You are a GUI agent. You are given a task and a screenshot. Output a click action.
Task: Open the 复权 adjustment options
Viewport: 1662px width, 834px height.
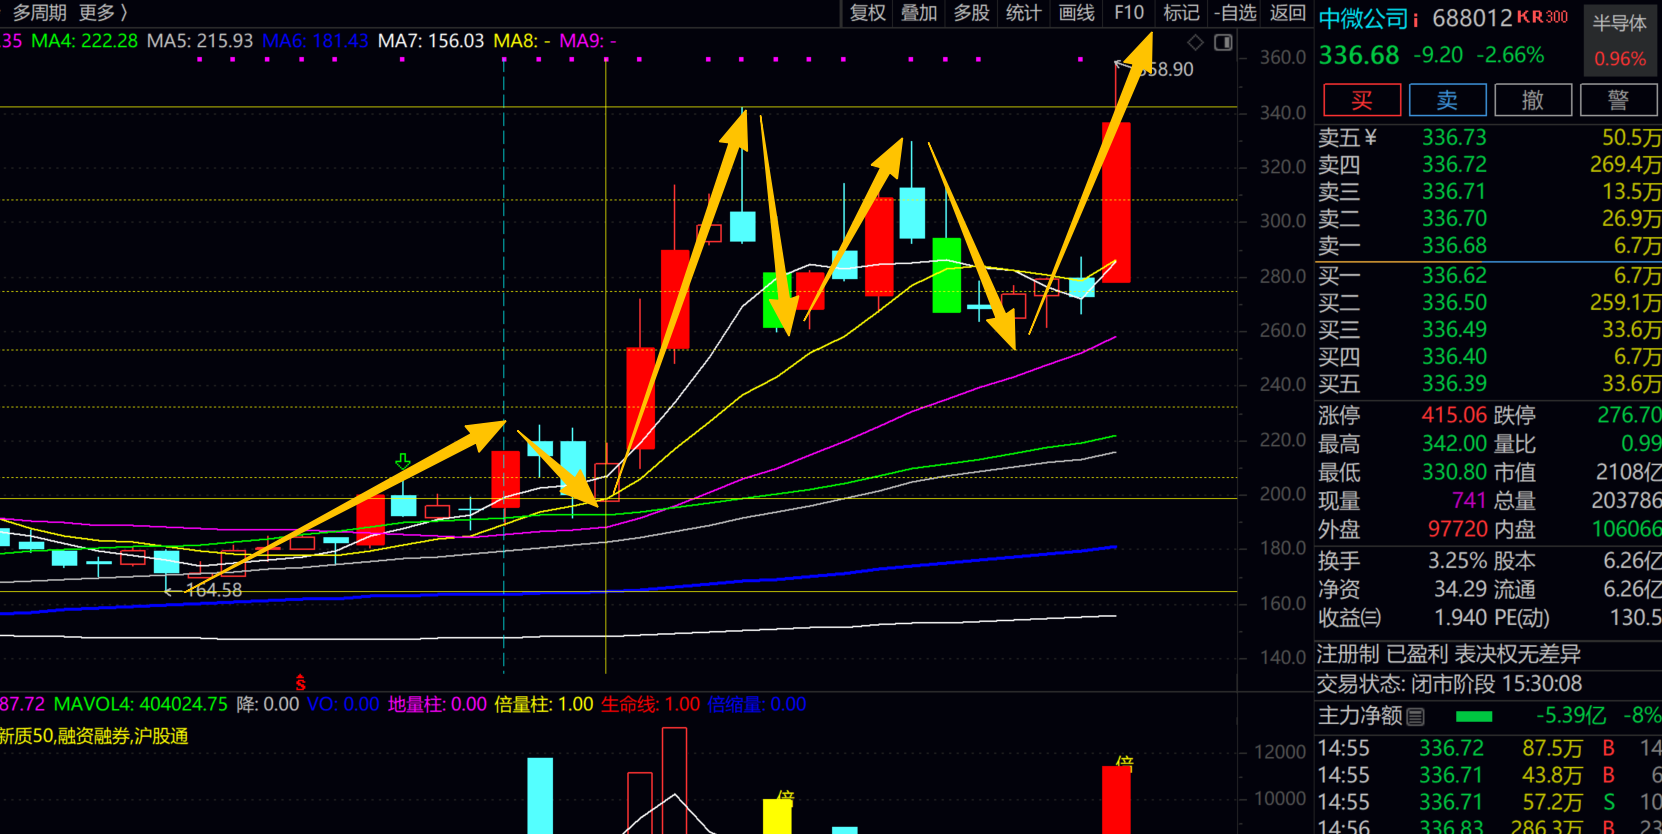(867, 13)
